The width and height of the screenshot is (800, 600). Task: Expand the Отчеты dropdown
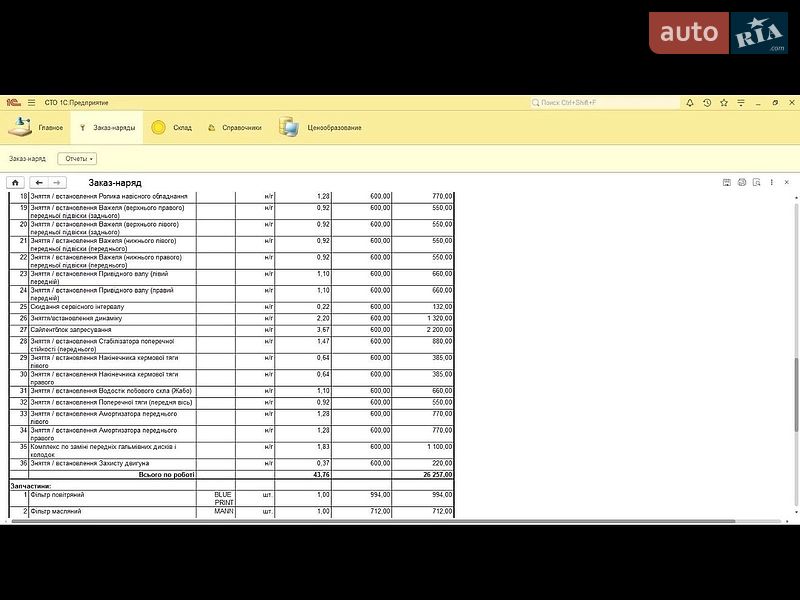point(78,159)
